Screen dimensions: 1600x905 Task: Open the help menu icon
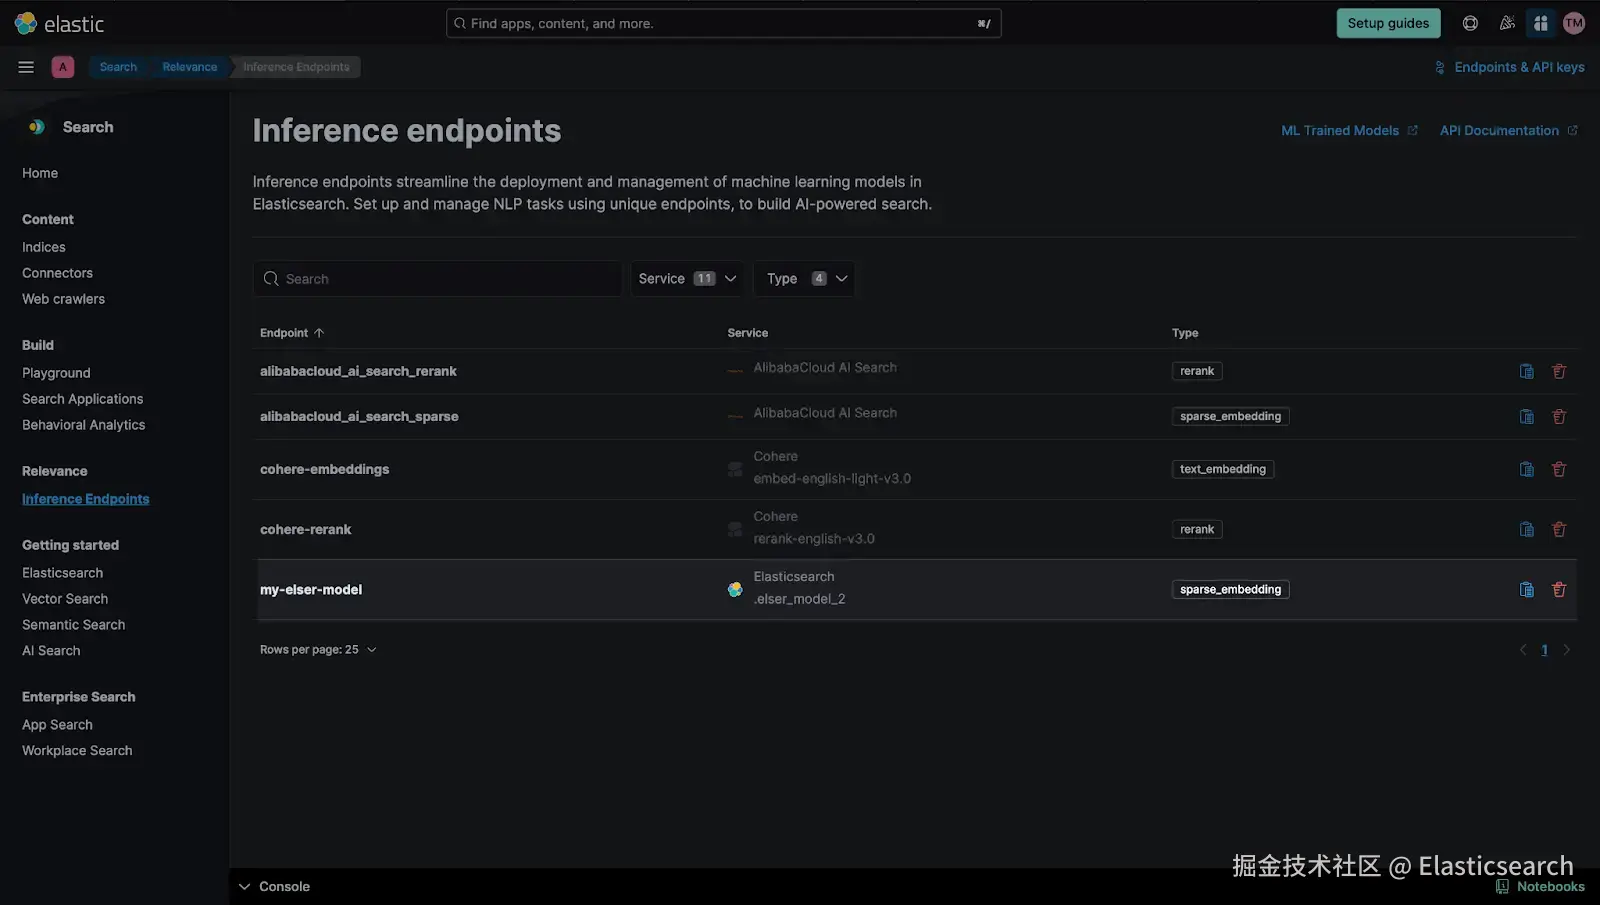(x=1470, y=23)
